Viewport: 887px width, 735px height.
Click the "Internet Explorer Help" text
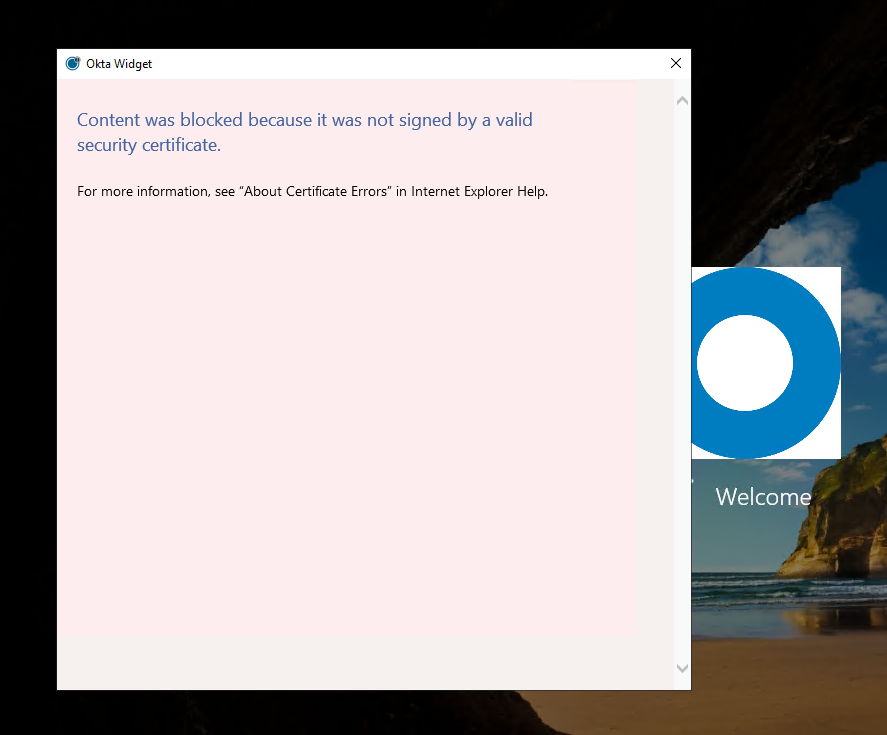(x=479, y=191)
